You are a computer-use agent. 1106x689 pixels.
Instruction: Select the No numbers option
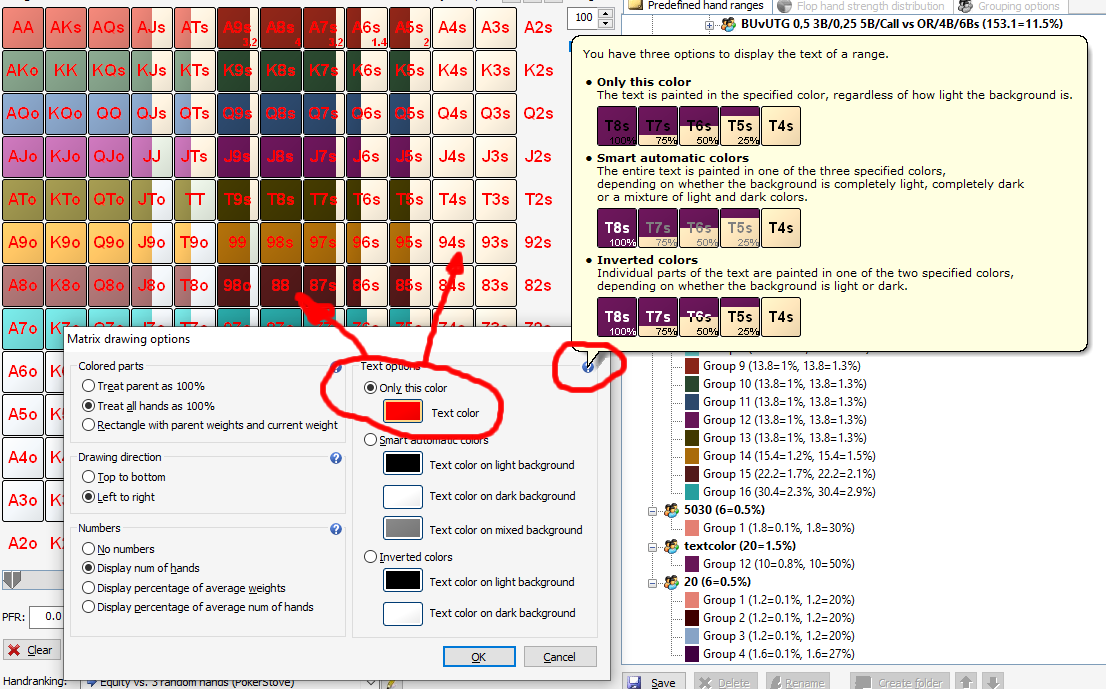click(118, 549)
